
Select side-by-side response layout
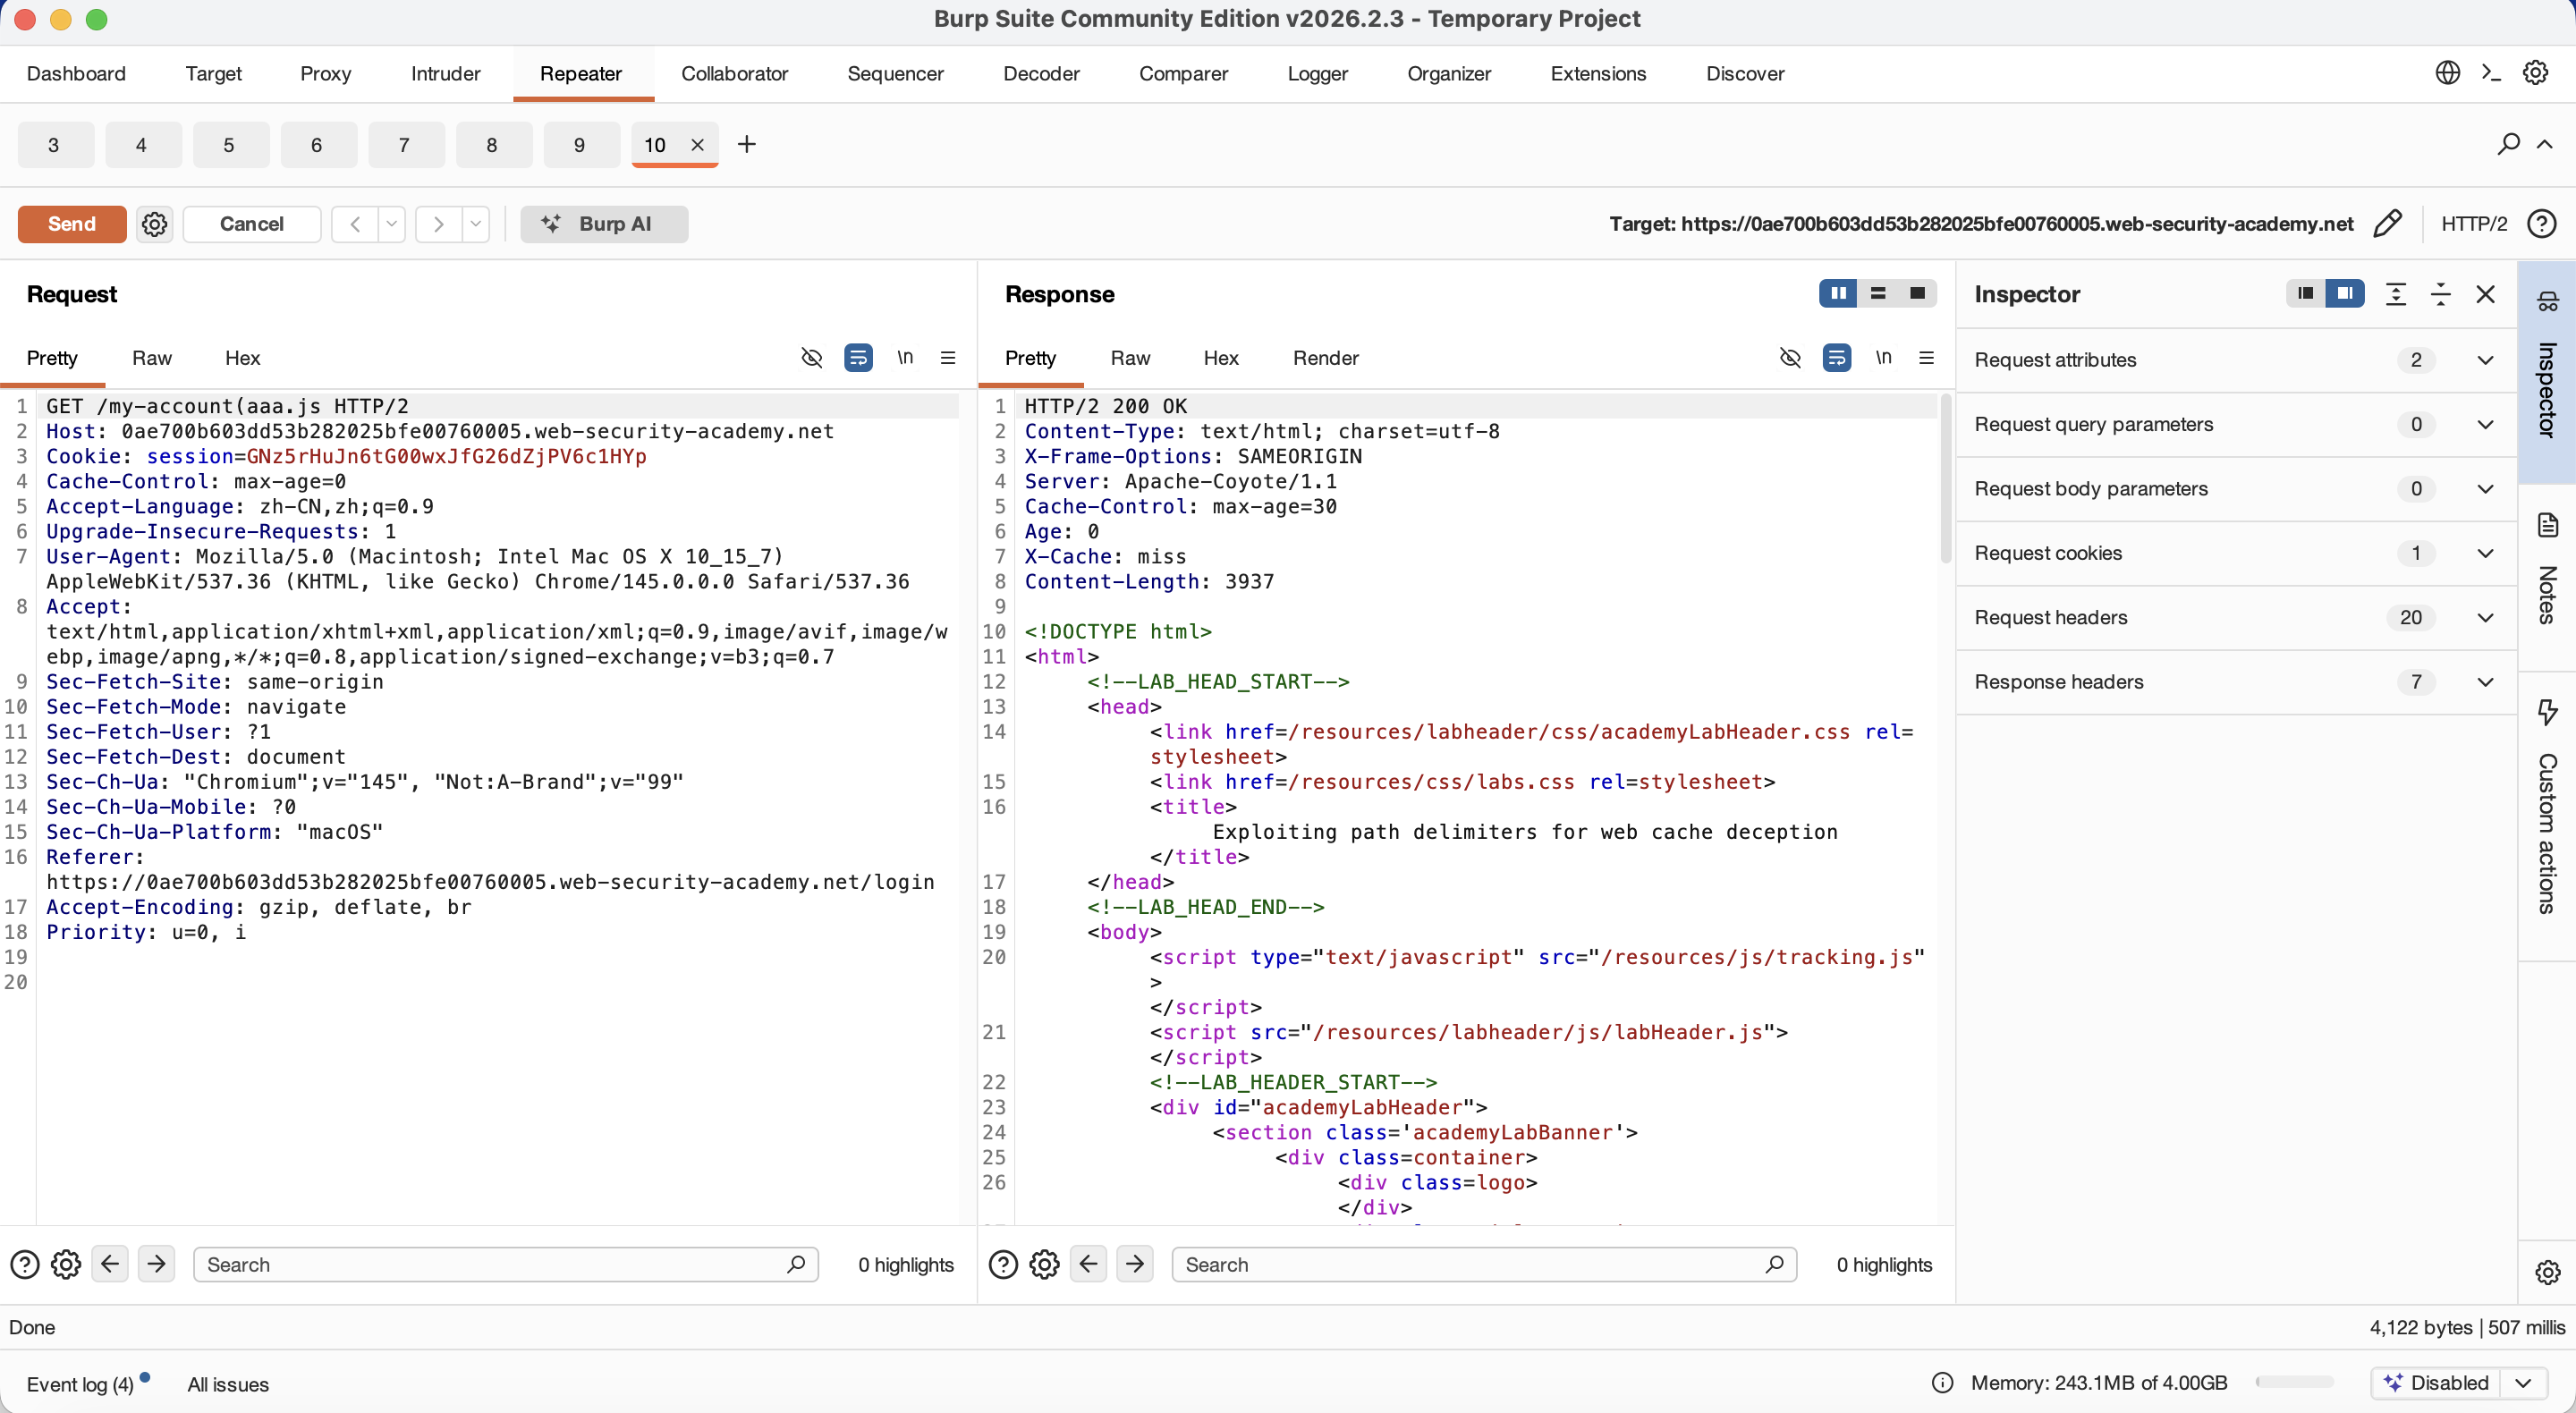pos(1838,293)
